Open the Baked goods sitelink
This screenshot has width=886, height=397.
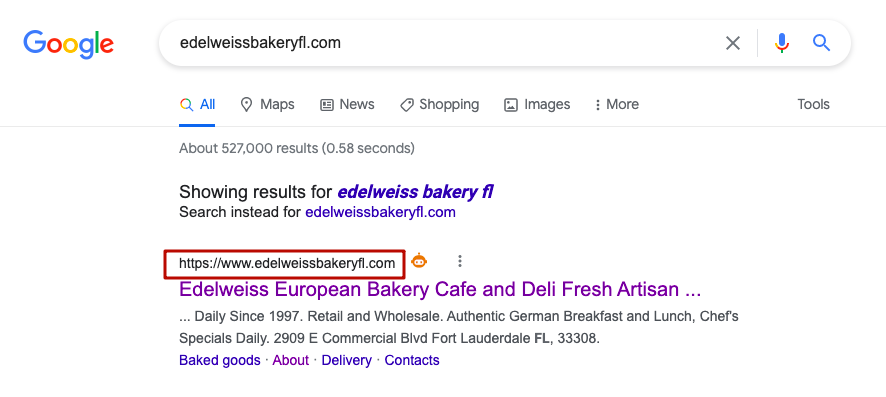click(x=220, y=360)
